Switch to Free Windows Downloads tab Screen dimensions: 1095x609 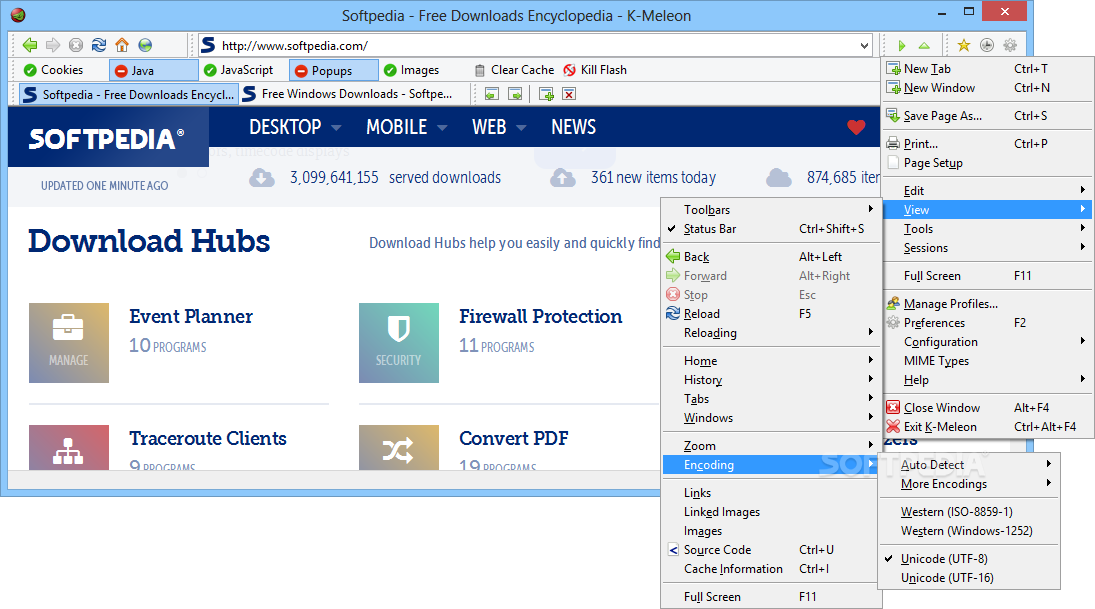[355, 94]
